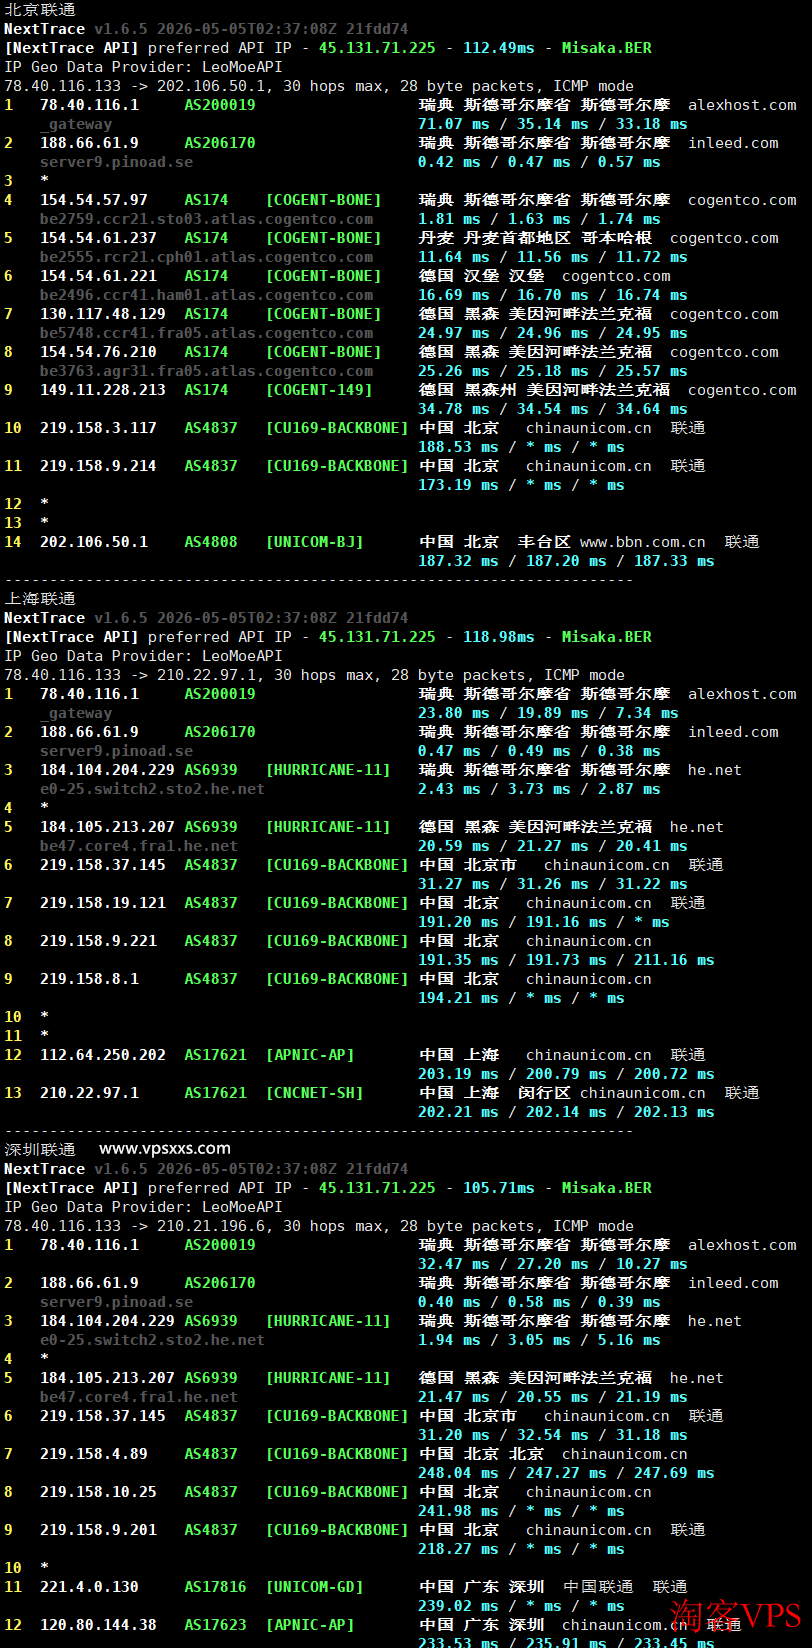Click hostname be2496.ccr41.ham01.atlas.cogentco.com
The width and height of the screenshot is (812, 1648).
click(x=206, y=295)
